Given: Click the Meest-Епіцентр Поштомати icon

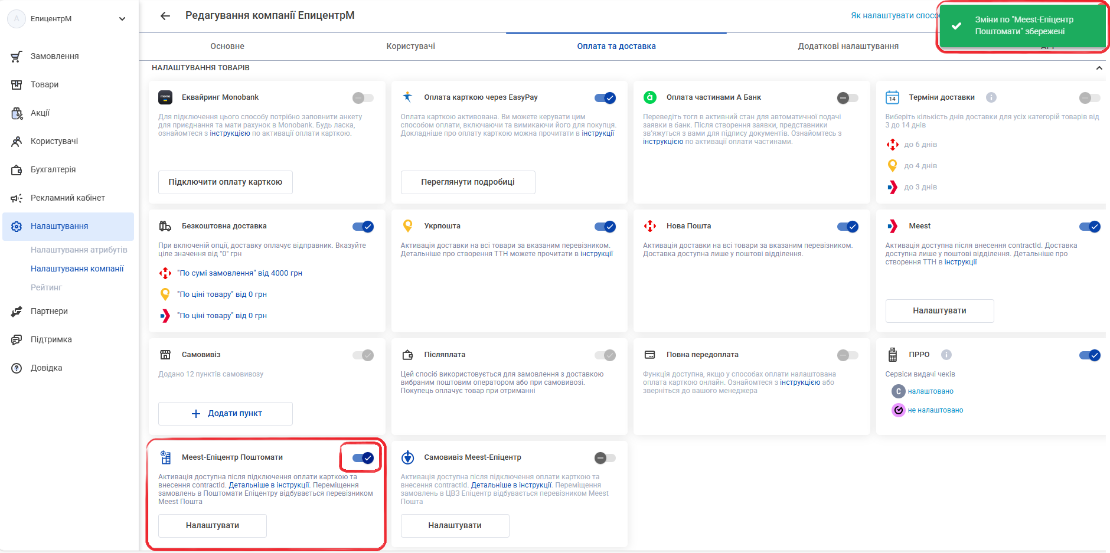Looking at the screenshot, I should (166, 457).
